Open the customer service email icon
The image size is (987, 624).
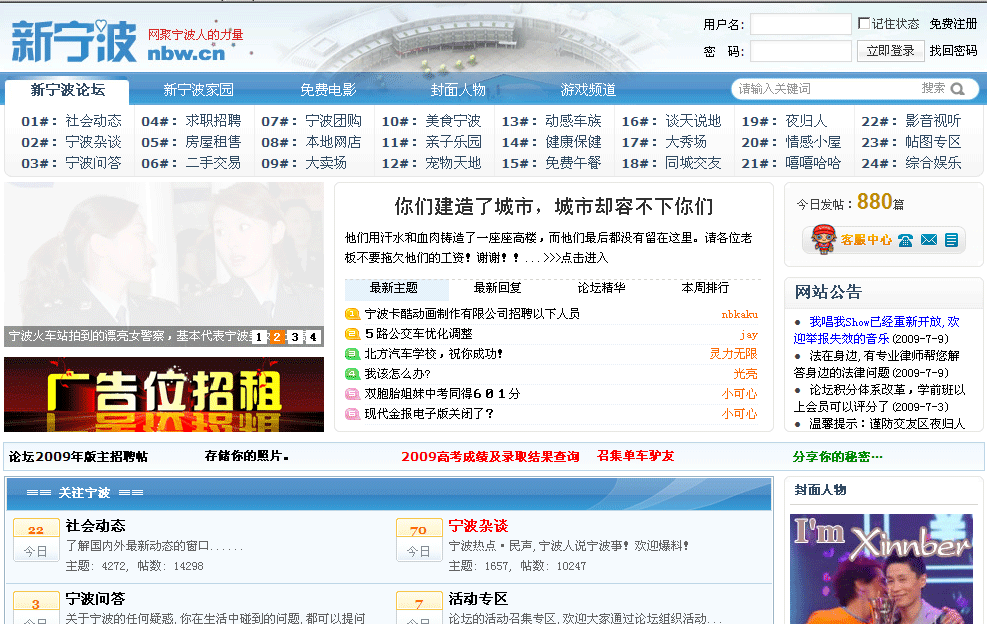(928, 240)
